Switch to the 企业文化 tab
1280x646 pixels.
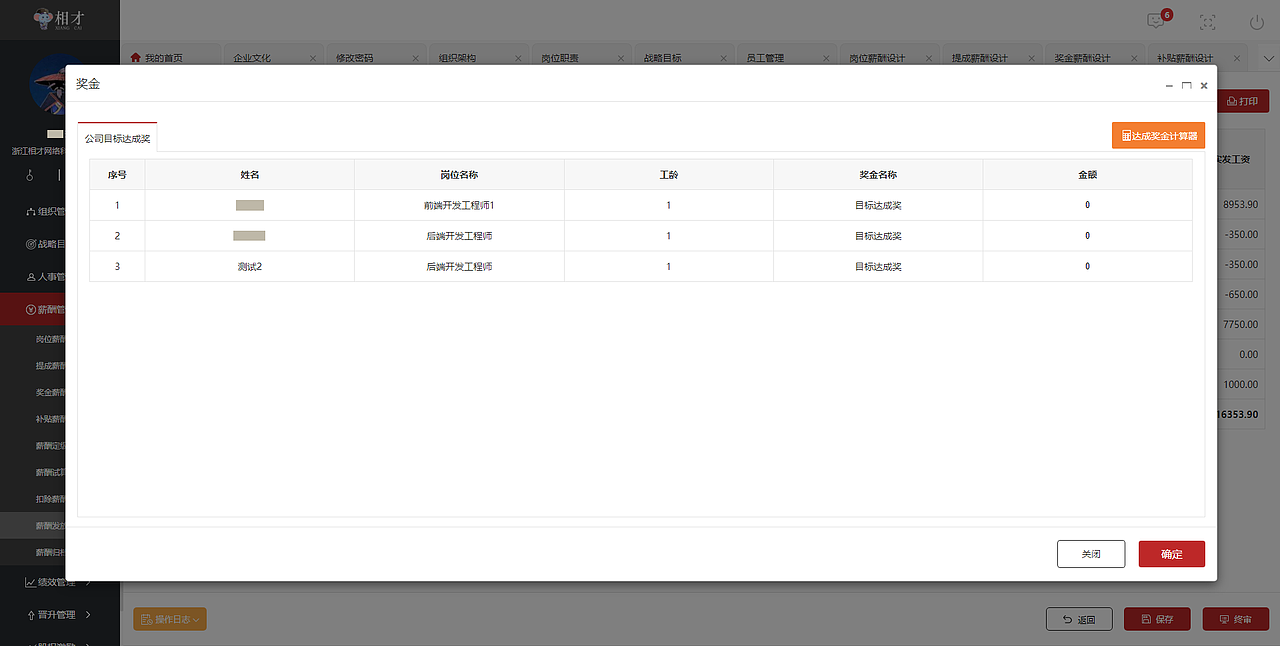click(x=252, y=58)
